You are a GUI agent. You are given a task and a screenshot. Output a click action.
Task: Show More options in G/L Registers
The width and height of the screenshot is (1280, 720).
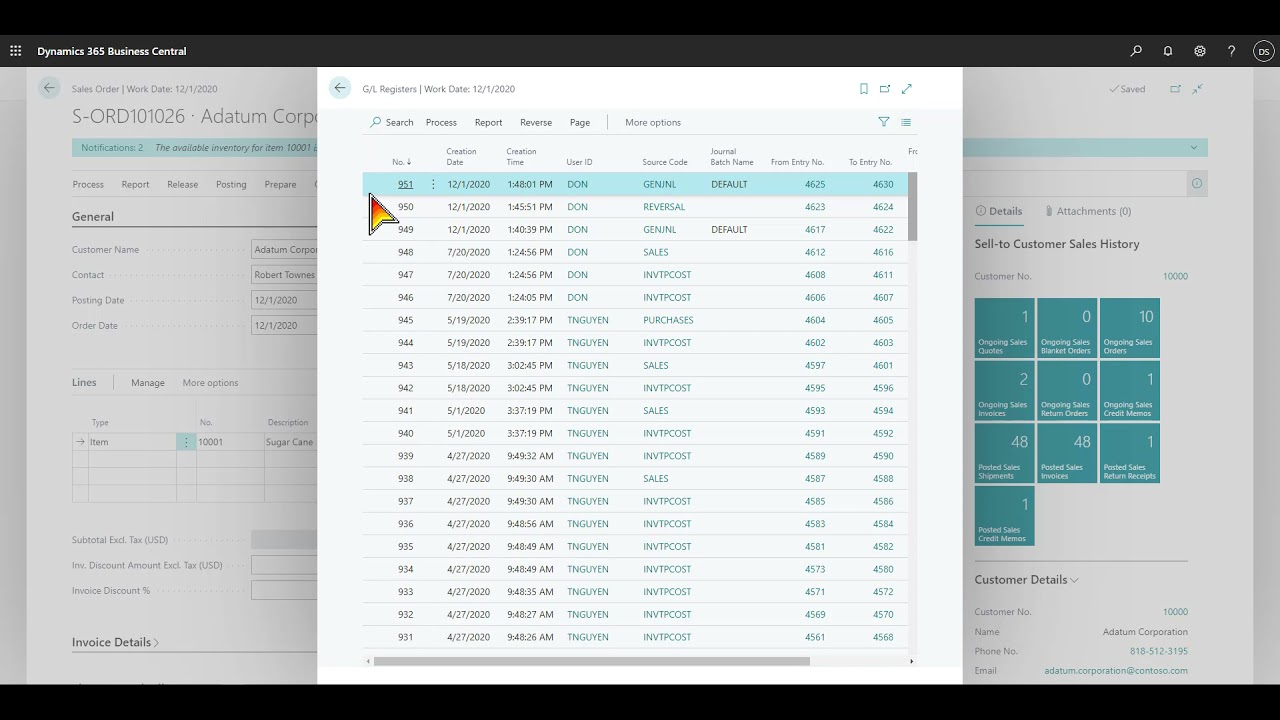(x=653, y=122)
